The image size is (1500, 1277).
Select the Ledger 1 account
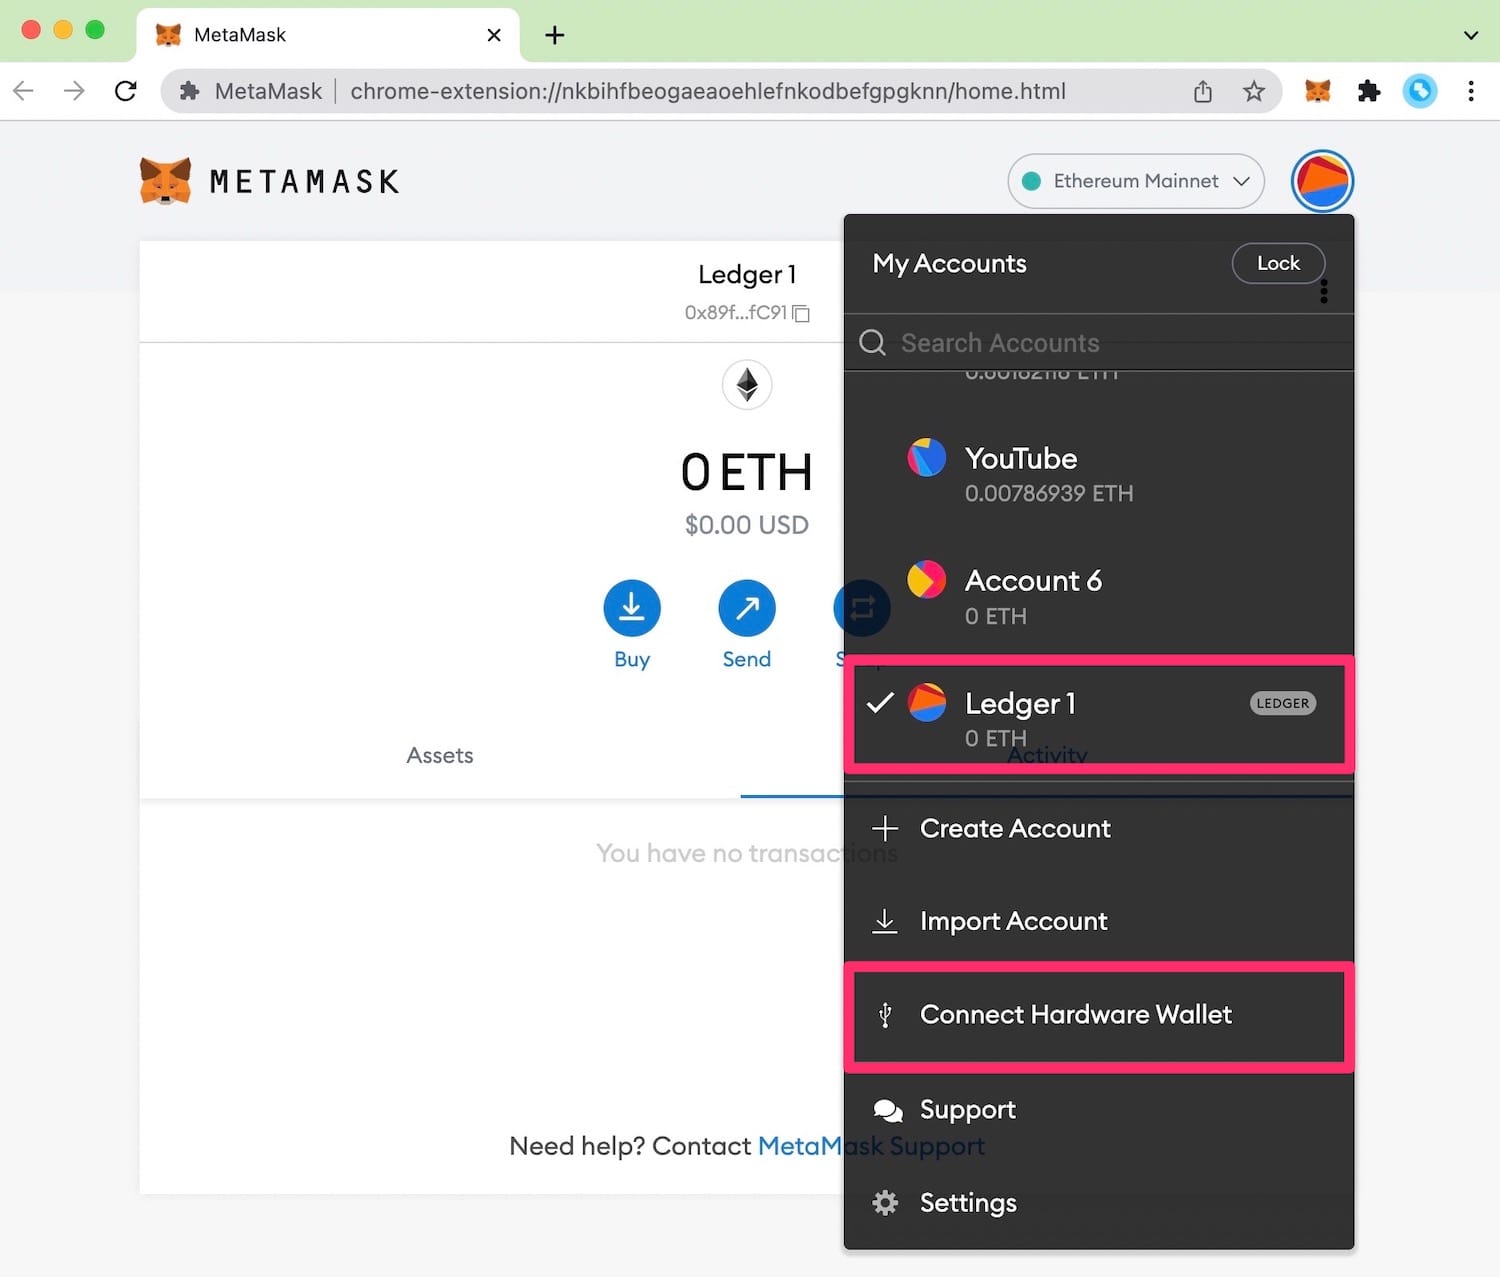click(1099, 714)
